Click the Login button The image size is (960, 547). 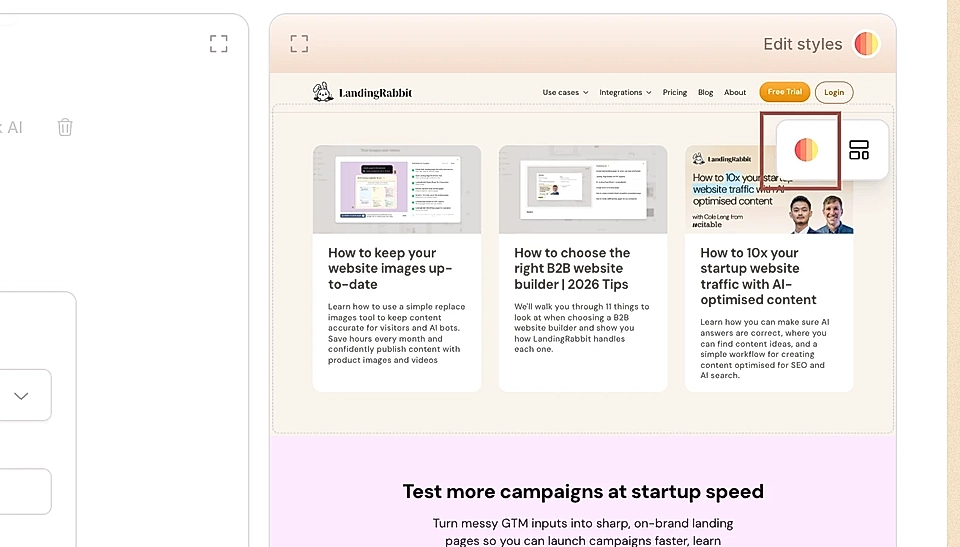(x=834, y=92)
